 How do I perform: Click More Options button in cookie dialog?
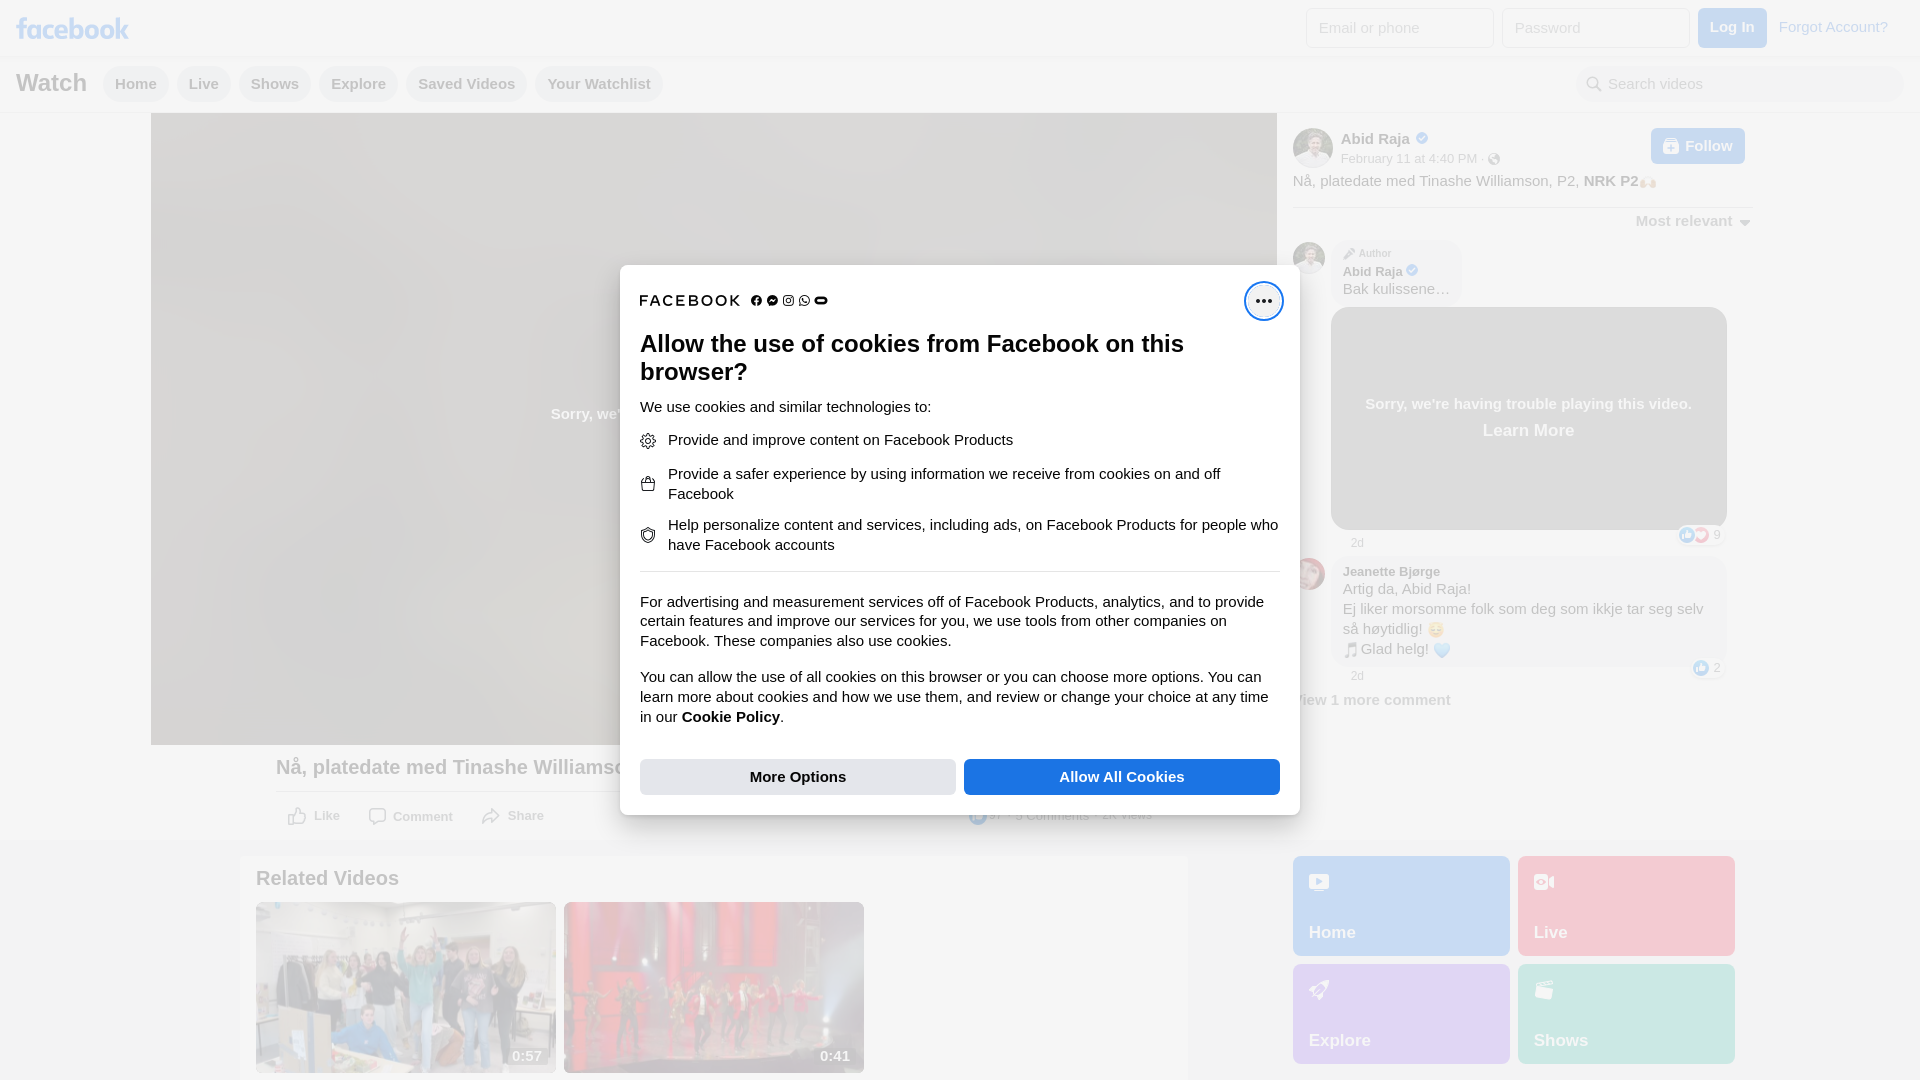click(x=798, y=777)
